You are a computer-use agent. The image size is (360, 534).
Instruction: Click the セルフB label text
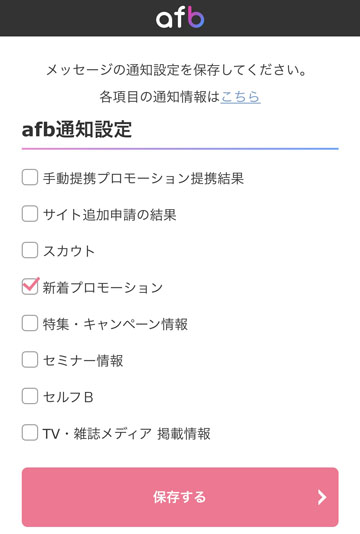coord(68,397)
